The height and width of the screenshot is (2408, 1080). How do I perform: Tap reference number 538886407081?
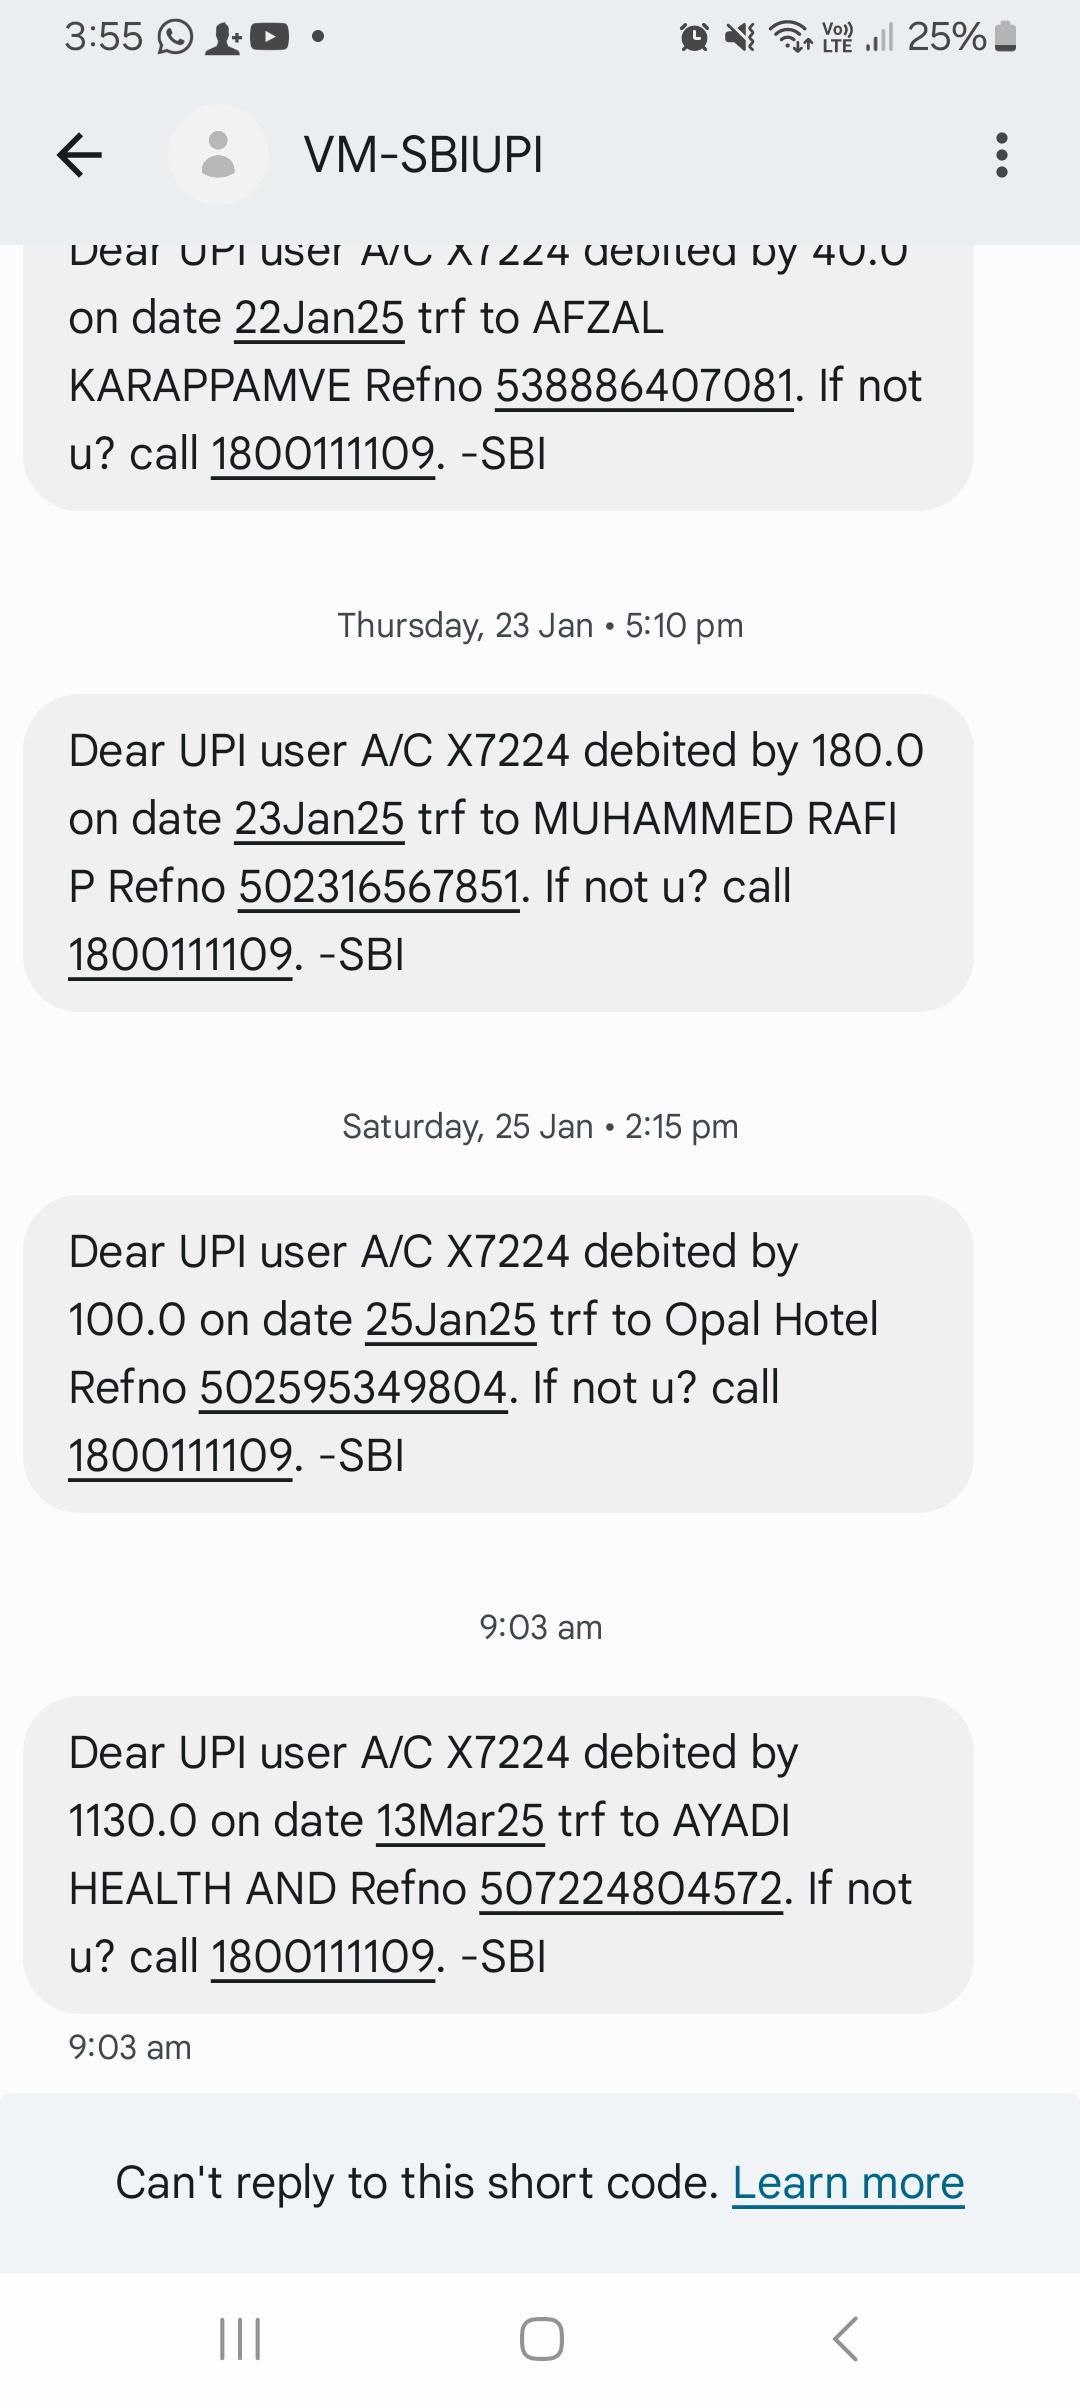click(x=645, y=386)
